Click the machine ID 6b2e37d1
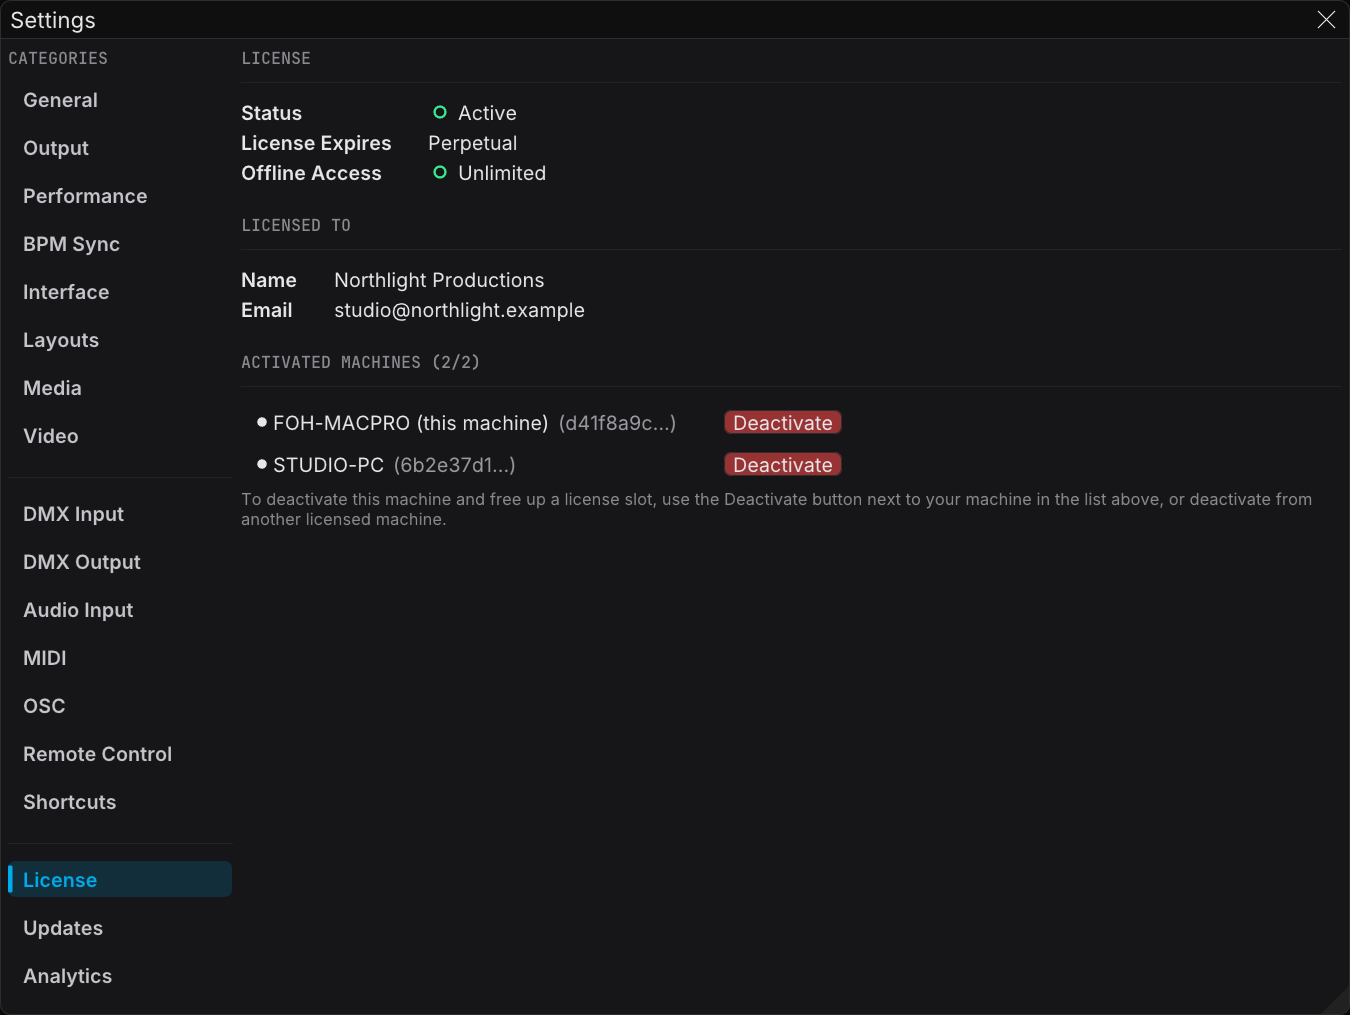This screenshot has width=1350, height=1015. click(x=455, y=465)
